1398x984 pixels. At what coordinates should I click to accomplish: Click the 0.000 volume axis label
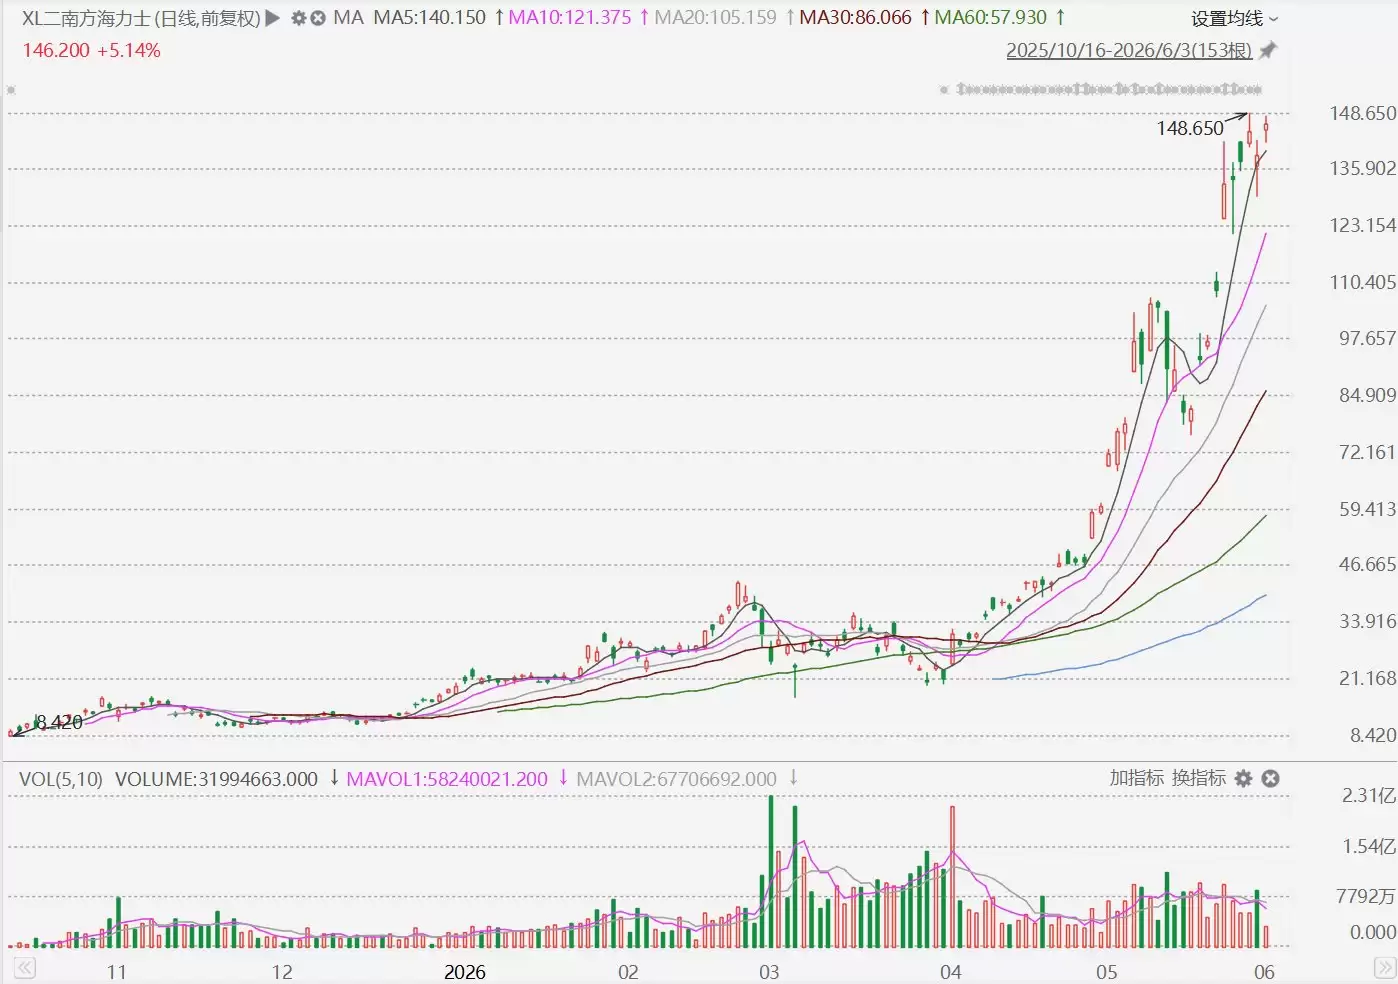(x=1373, y=932)
